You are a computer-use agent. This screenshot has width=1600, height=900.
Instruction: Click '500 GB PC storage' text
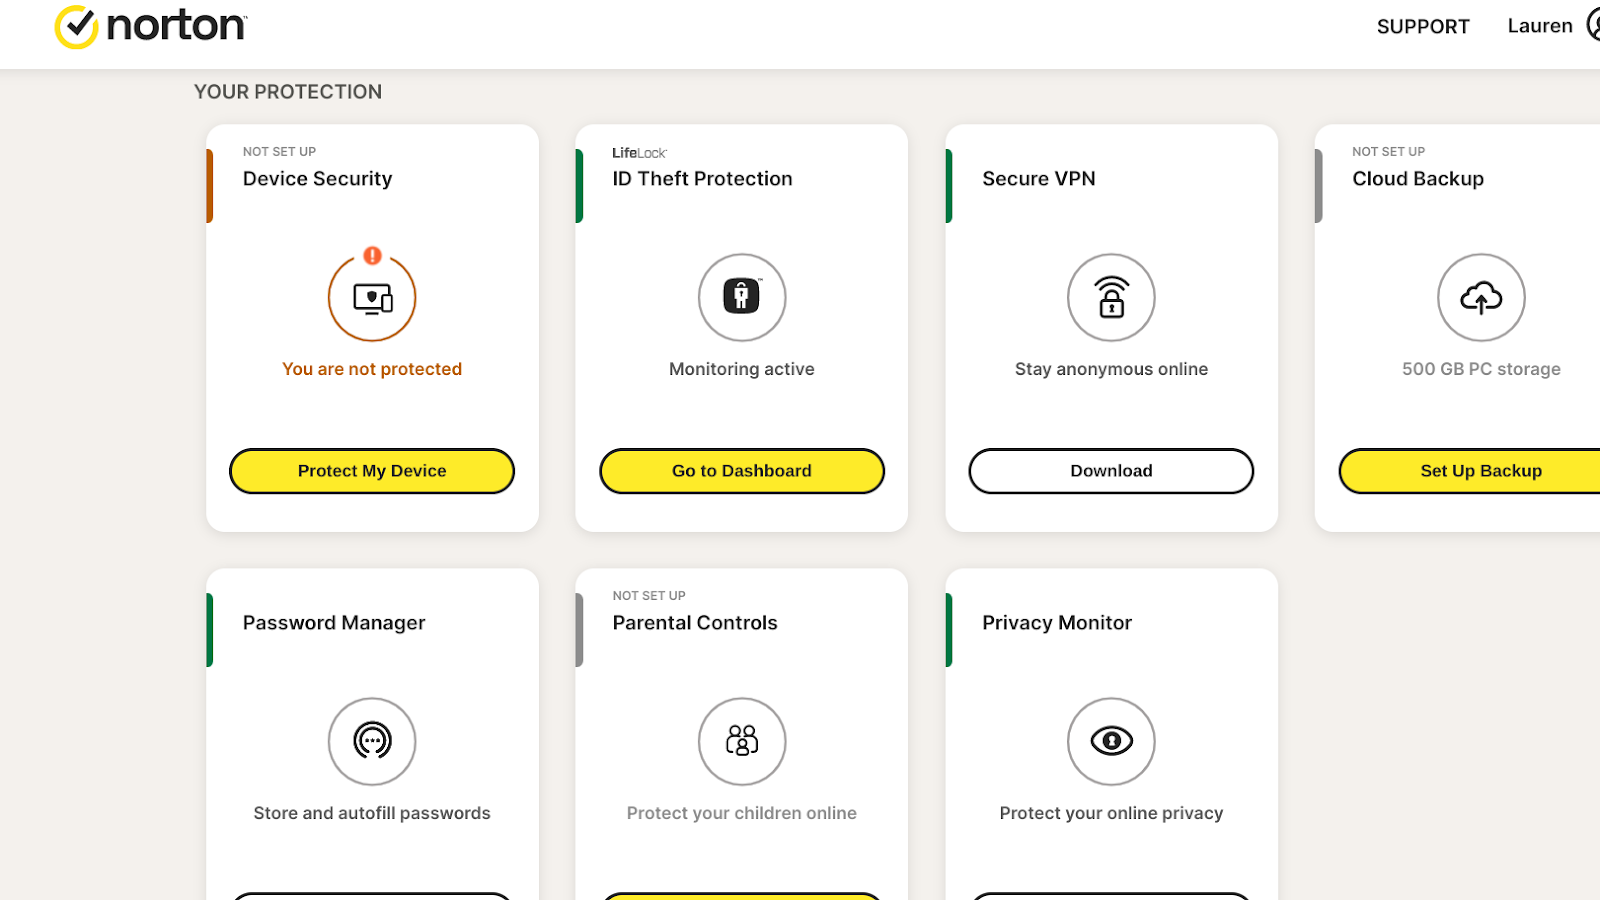click(1481, 369)
